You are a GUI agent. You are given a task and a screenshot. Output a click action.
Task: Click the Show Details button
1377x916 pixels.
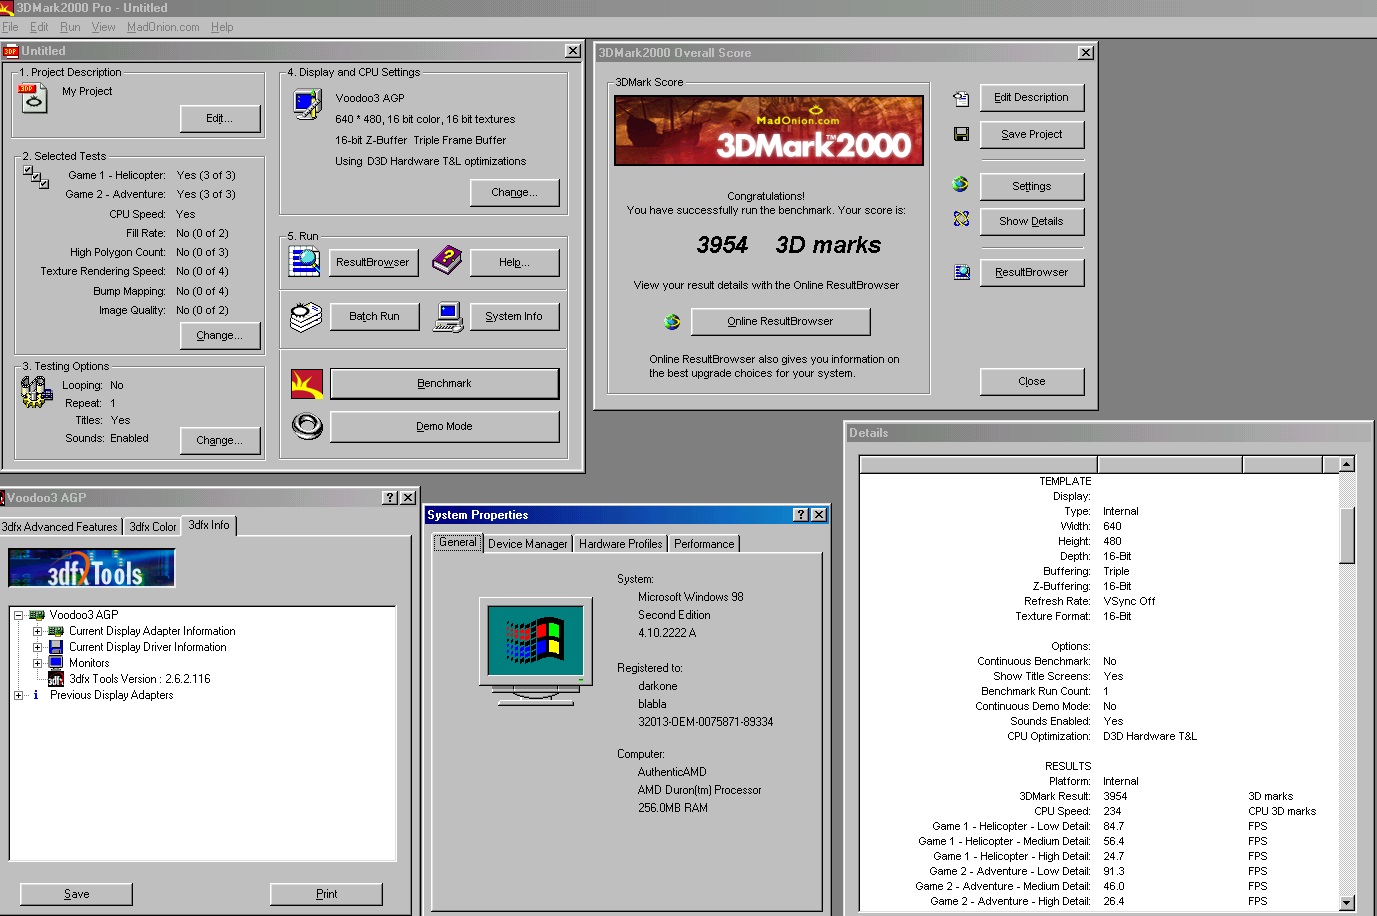coord(1032,221)
